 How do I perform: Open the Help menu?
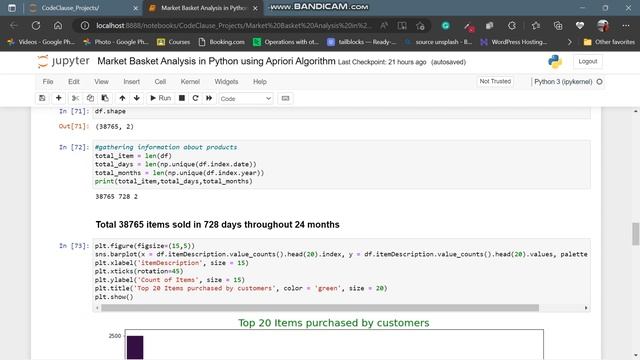click(x=260, y=82)
